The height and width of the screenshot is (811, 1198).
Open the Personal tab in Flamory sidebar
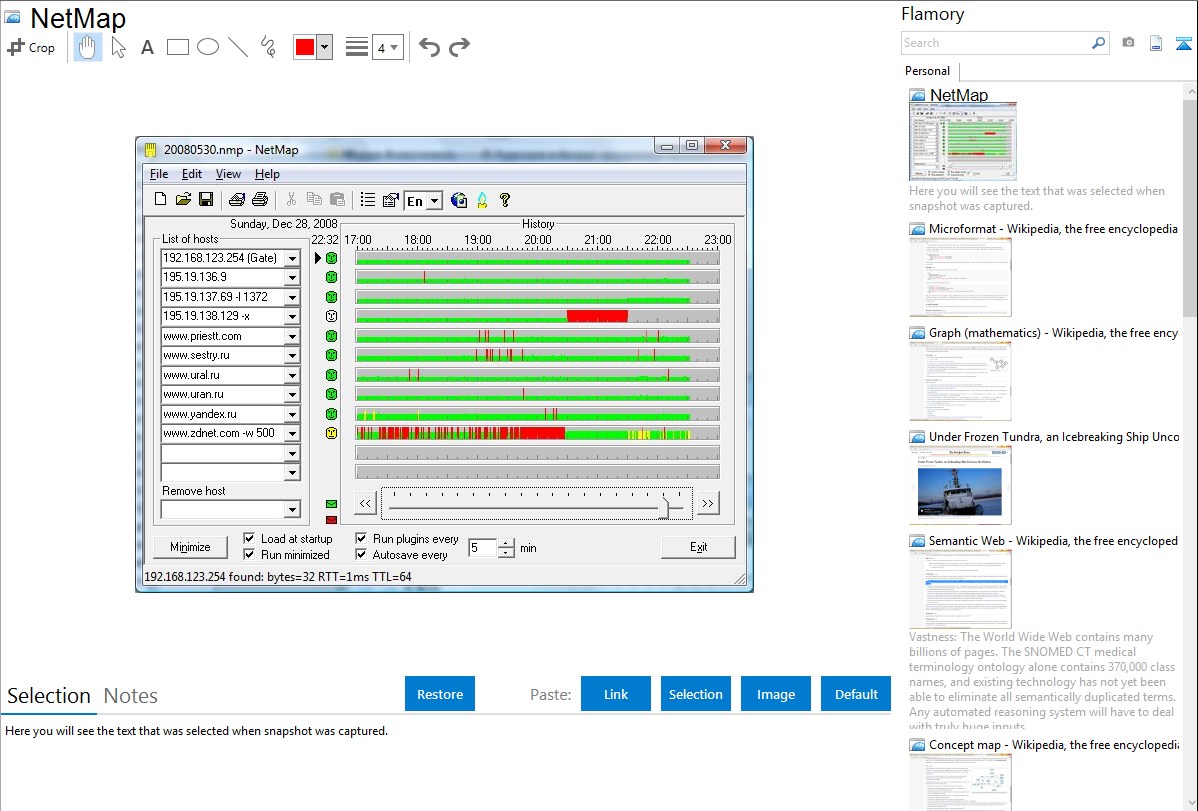pyautogui.click(x=928, y=71)
